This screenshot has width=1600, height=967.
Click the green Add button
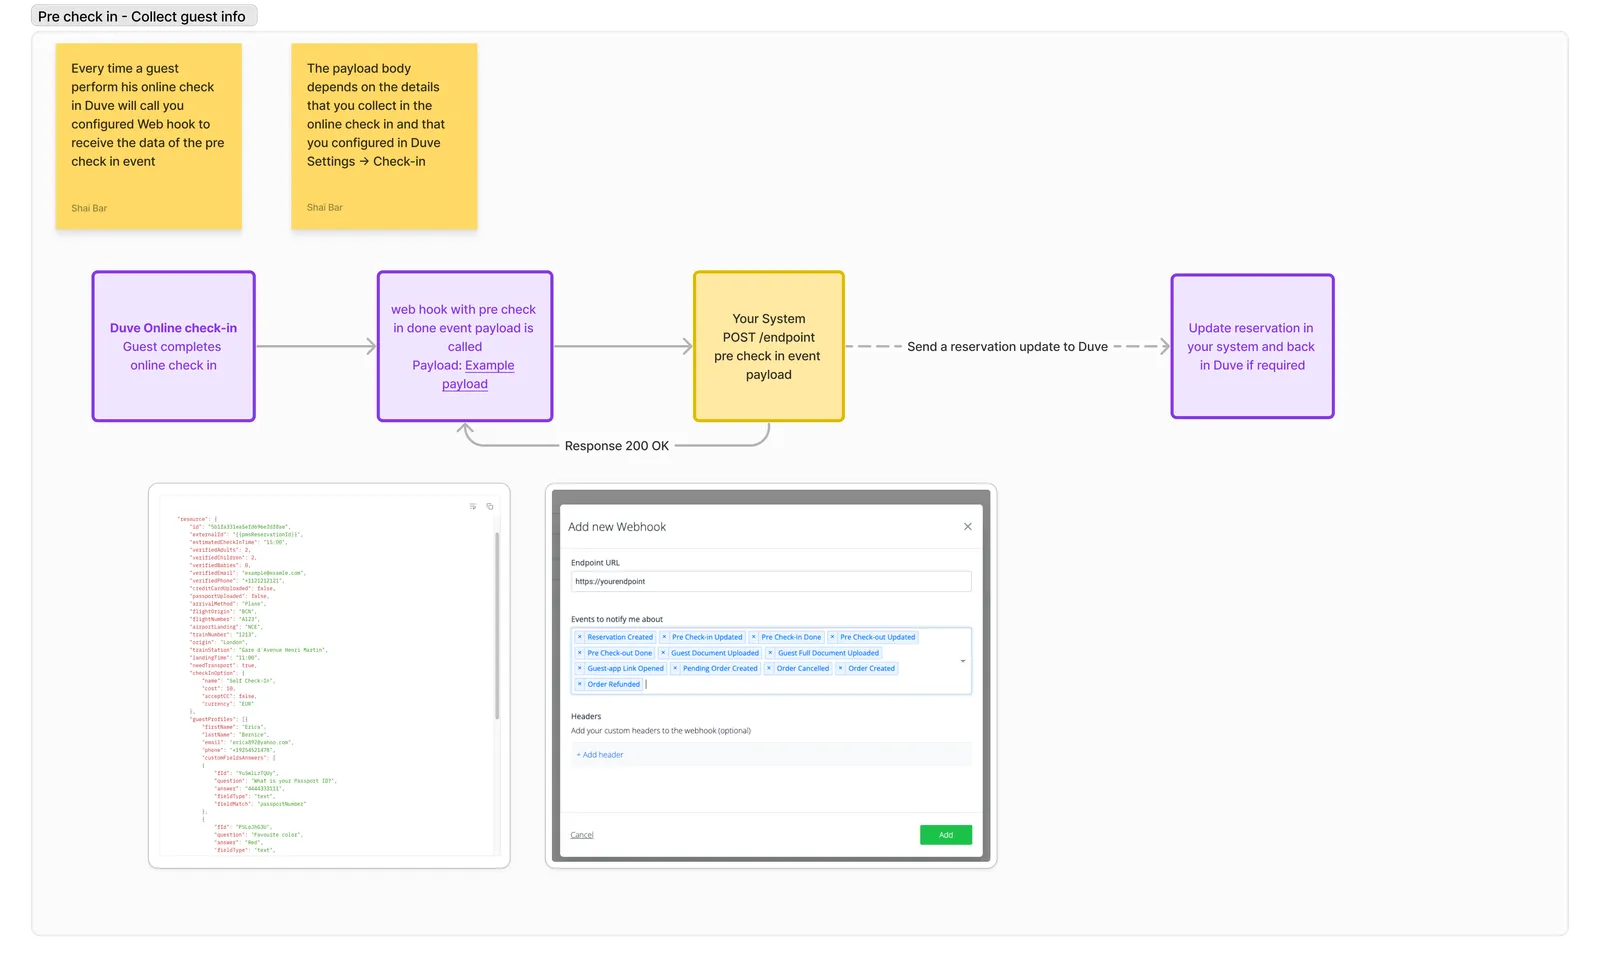point(946,835)
